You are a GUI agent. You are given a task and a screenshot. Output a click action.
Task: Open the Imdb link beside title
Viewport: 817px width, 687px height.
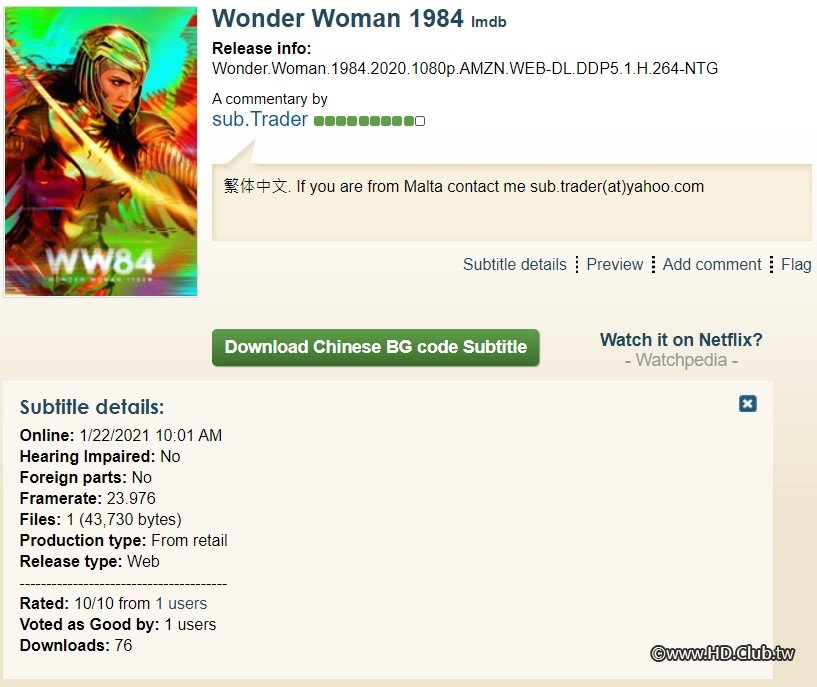489,22
